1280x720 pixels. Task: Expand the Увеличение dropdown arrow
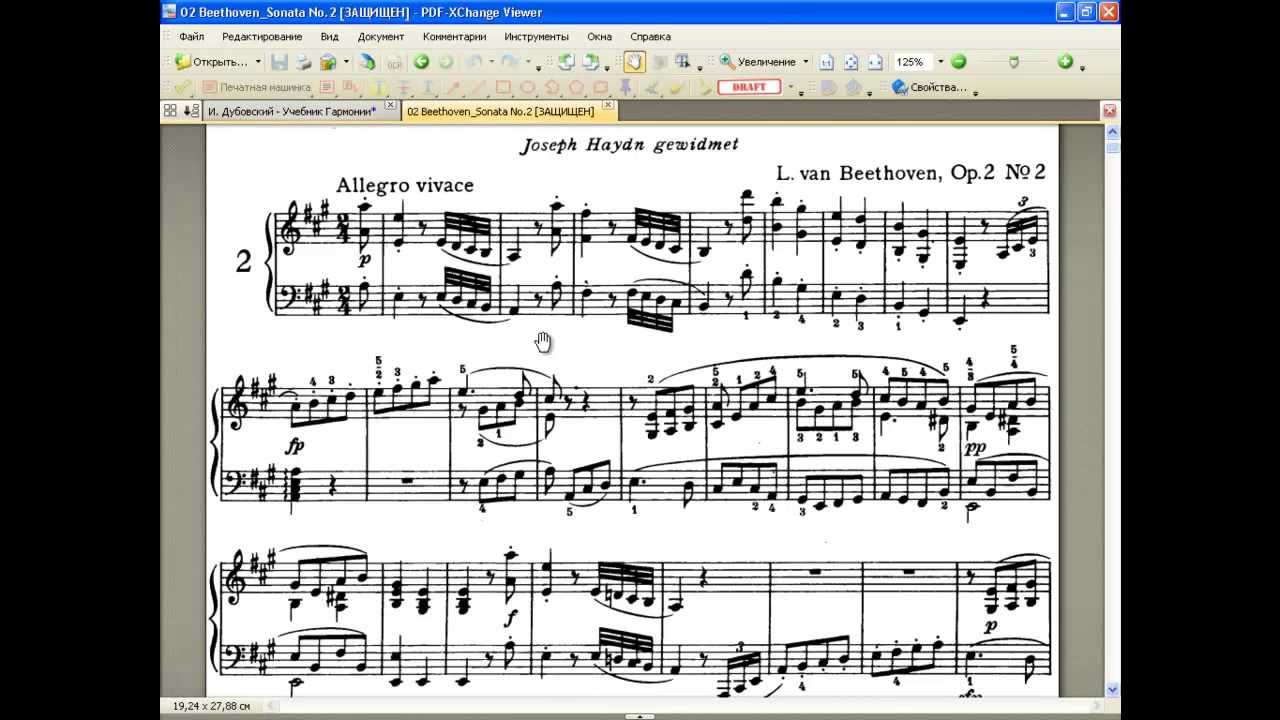point(806,62)
